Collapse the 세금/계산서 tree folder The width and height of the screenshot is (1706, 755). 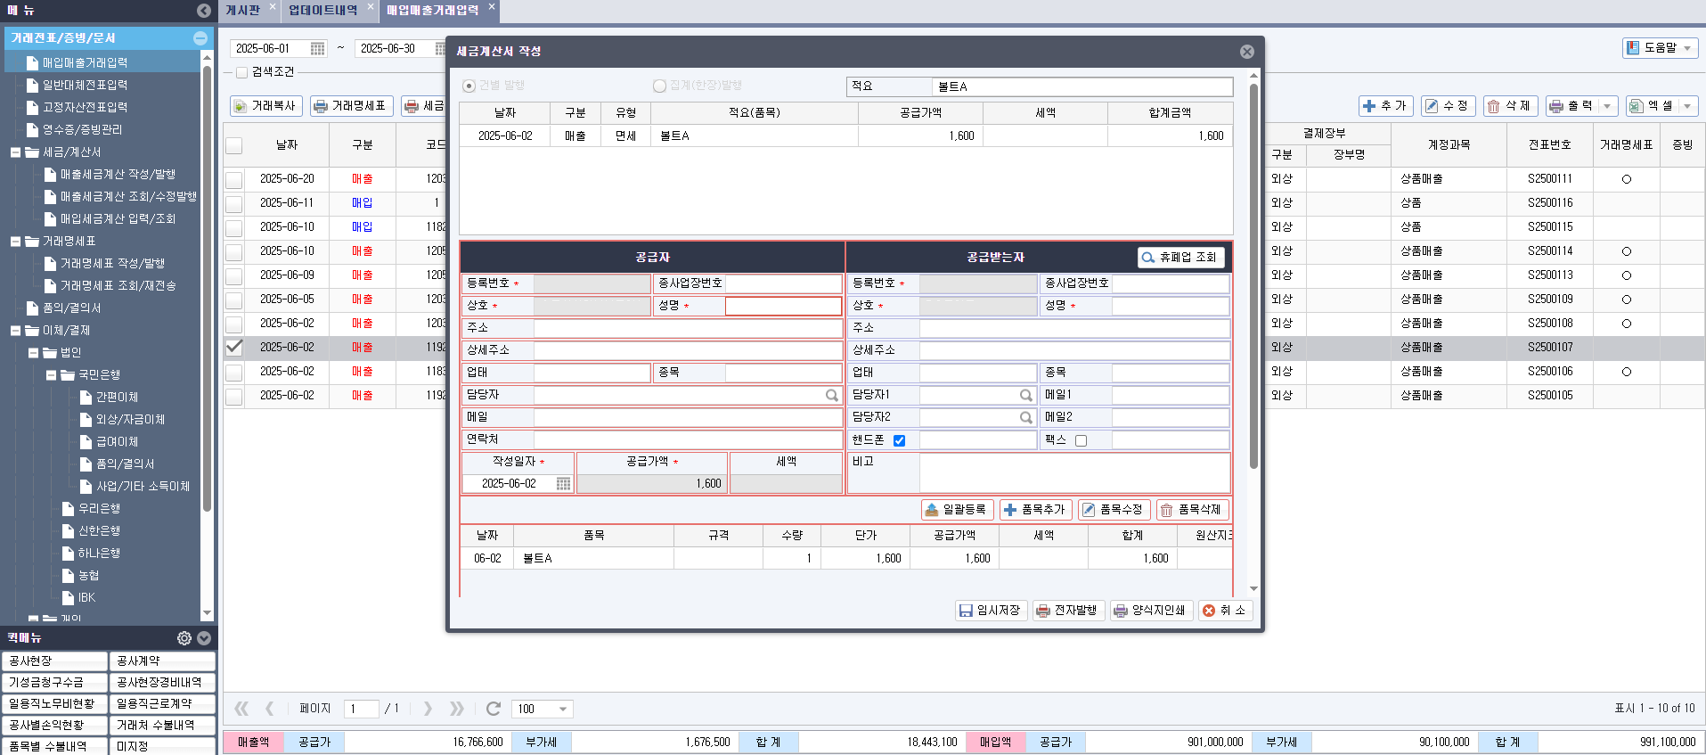pos(15,152)
